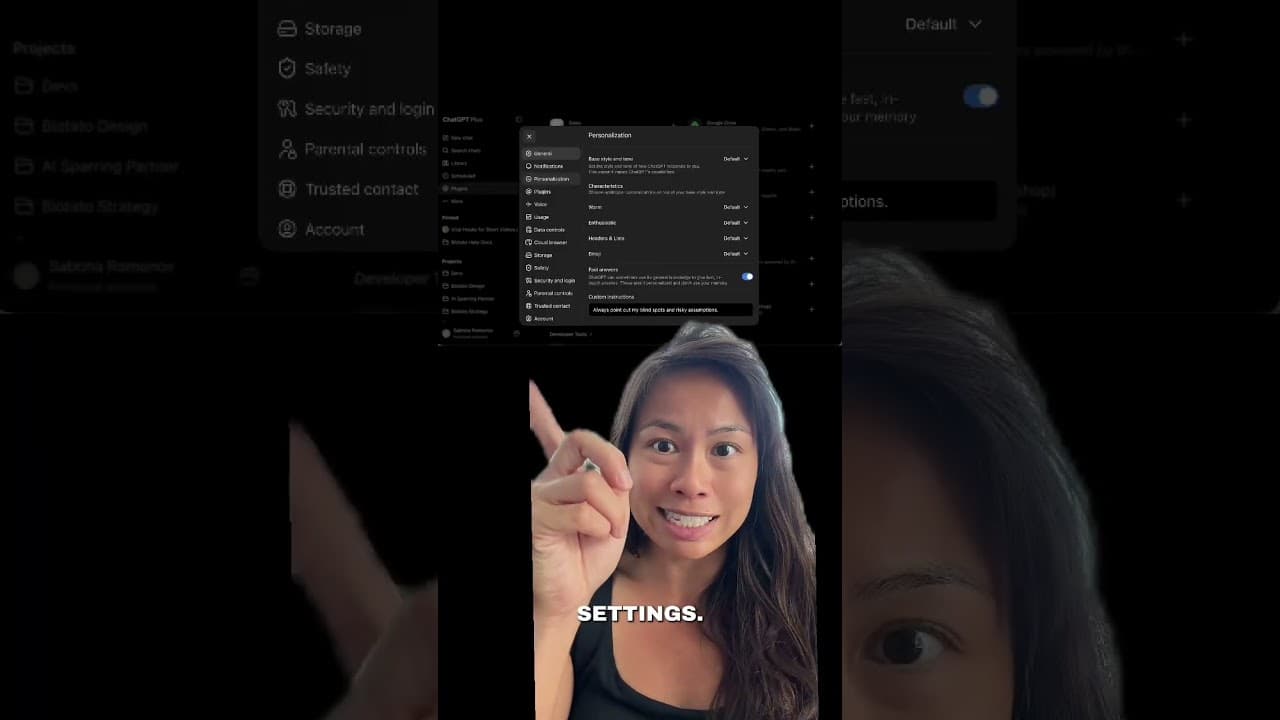This screenshot has width=1280, height=720.
Task: Open the Voice settings section
Action: tap(551, 204)
